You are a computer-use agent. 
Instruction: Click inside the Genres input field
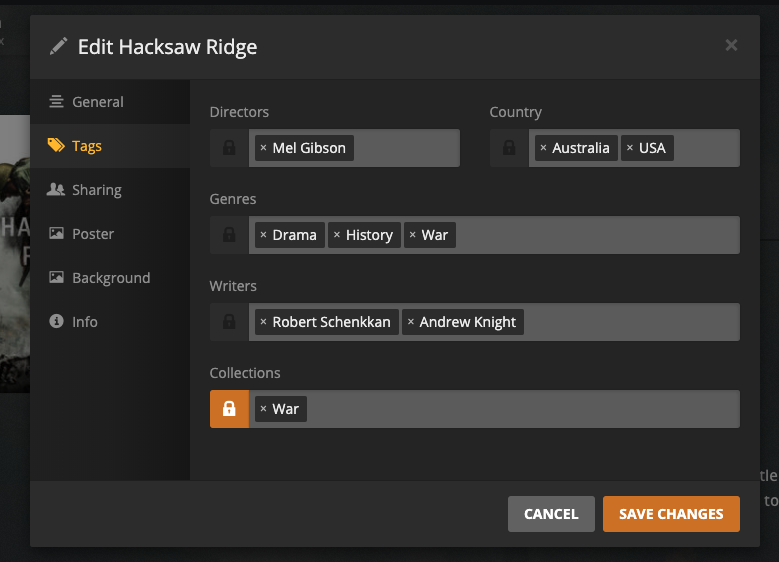[494, 235]
